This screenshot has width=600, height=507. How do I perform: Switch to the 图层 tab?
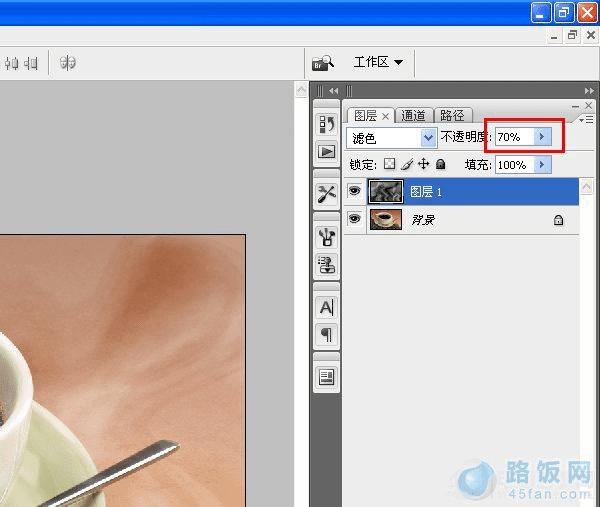click(x=365, y=116)
